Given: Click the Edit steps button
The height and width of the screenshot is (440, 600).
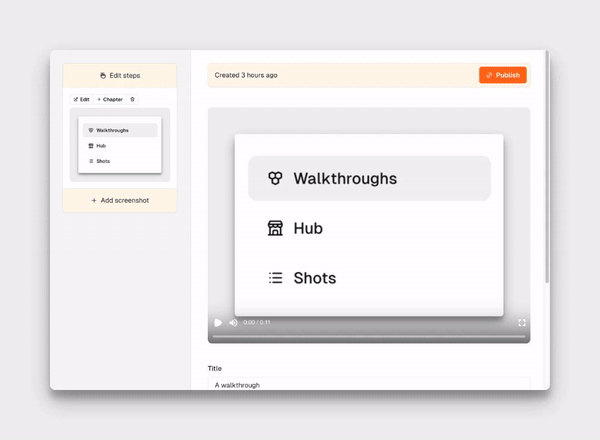Looking at the screenshot, I should click(120, 75).
